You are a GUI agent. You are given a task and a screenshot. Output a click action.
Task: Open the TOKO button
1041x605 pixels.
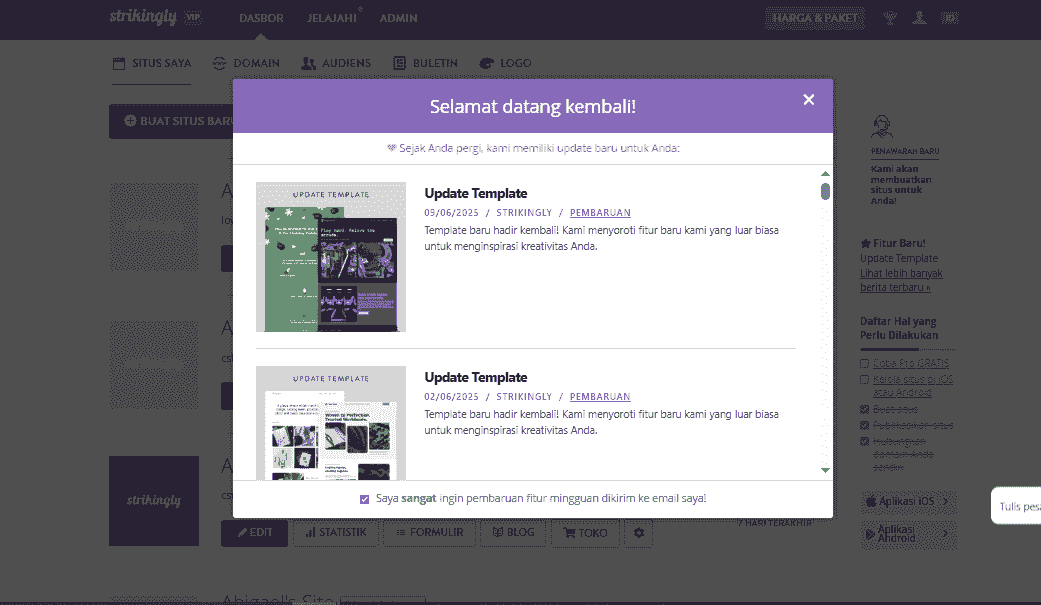[585, 533]
